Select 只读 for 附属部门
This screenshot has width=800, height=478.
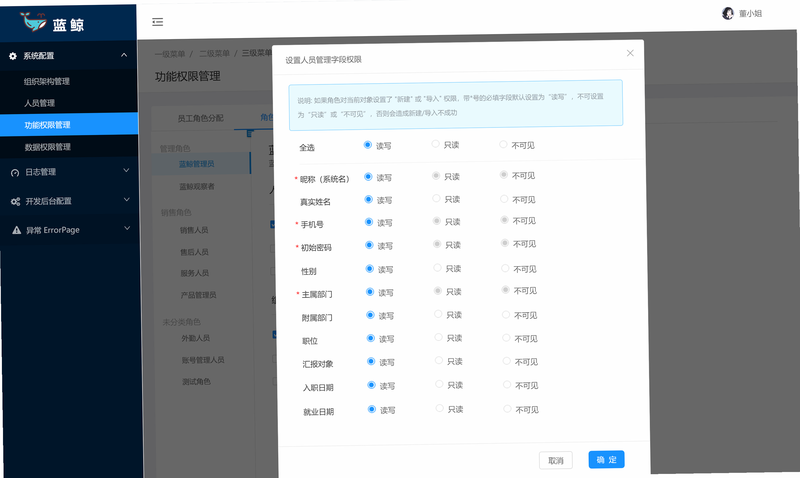coord(438,314)
